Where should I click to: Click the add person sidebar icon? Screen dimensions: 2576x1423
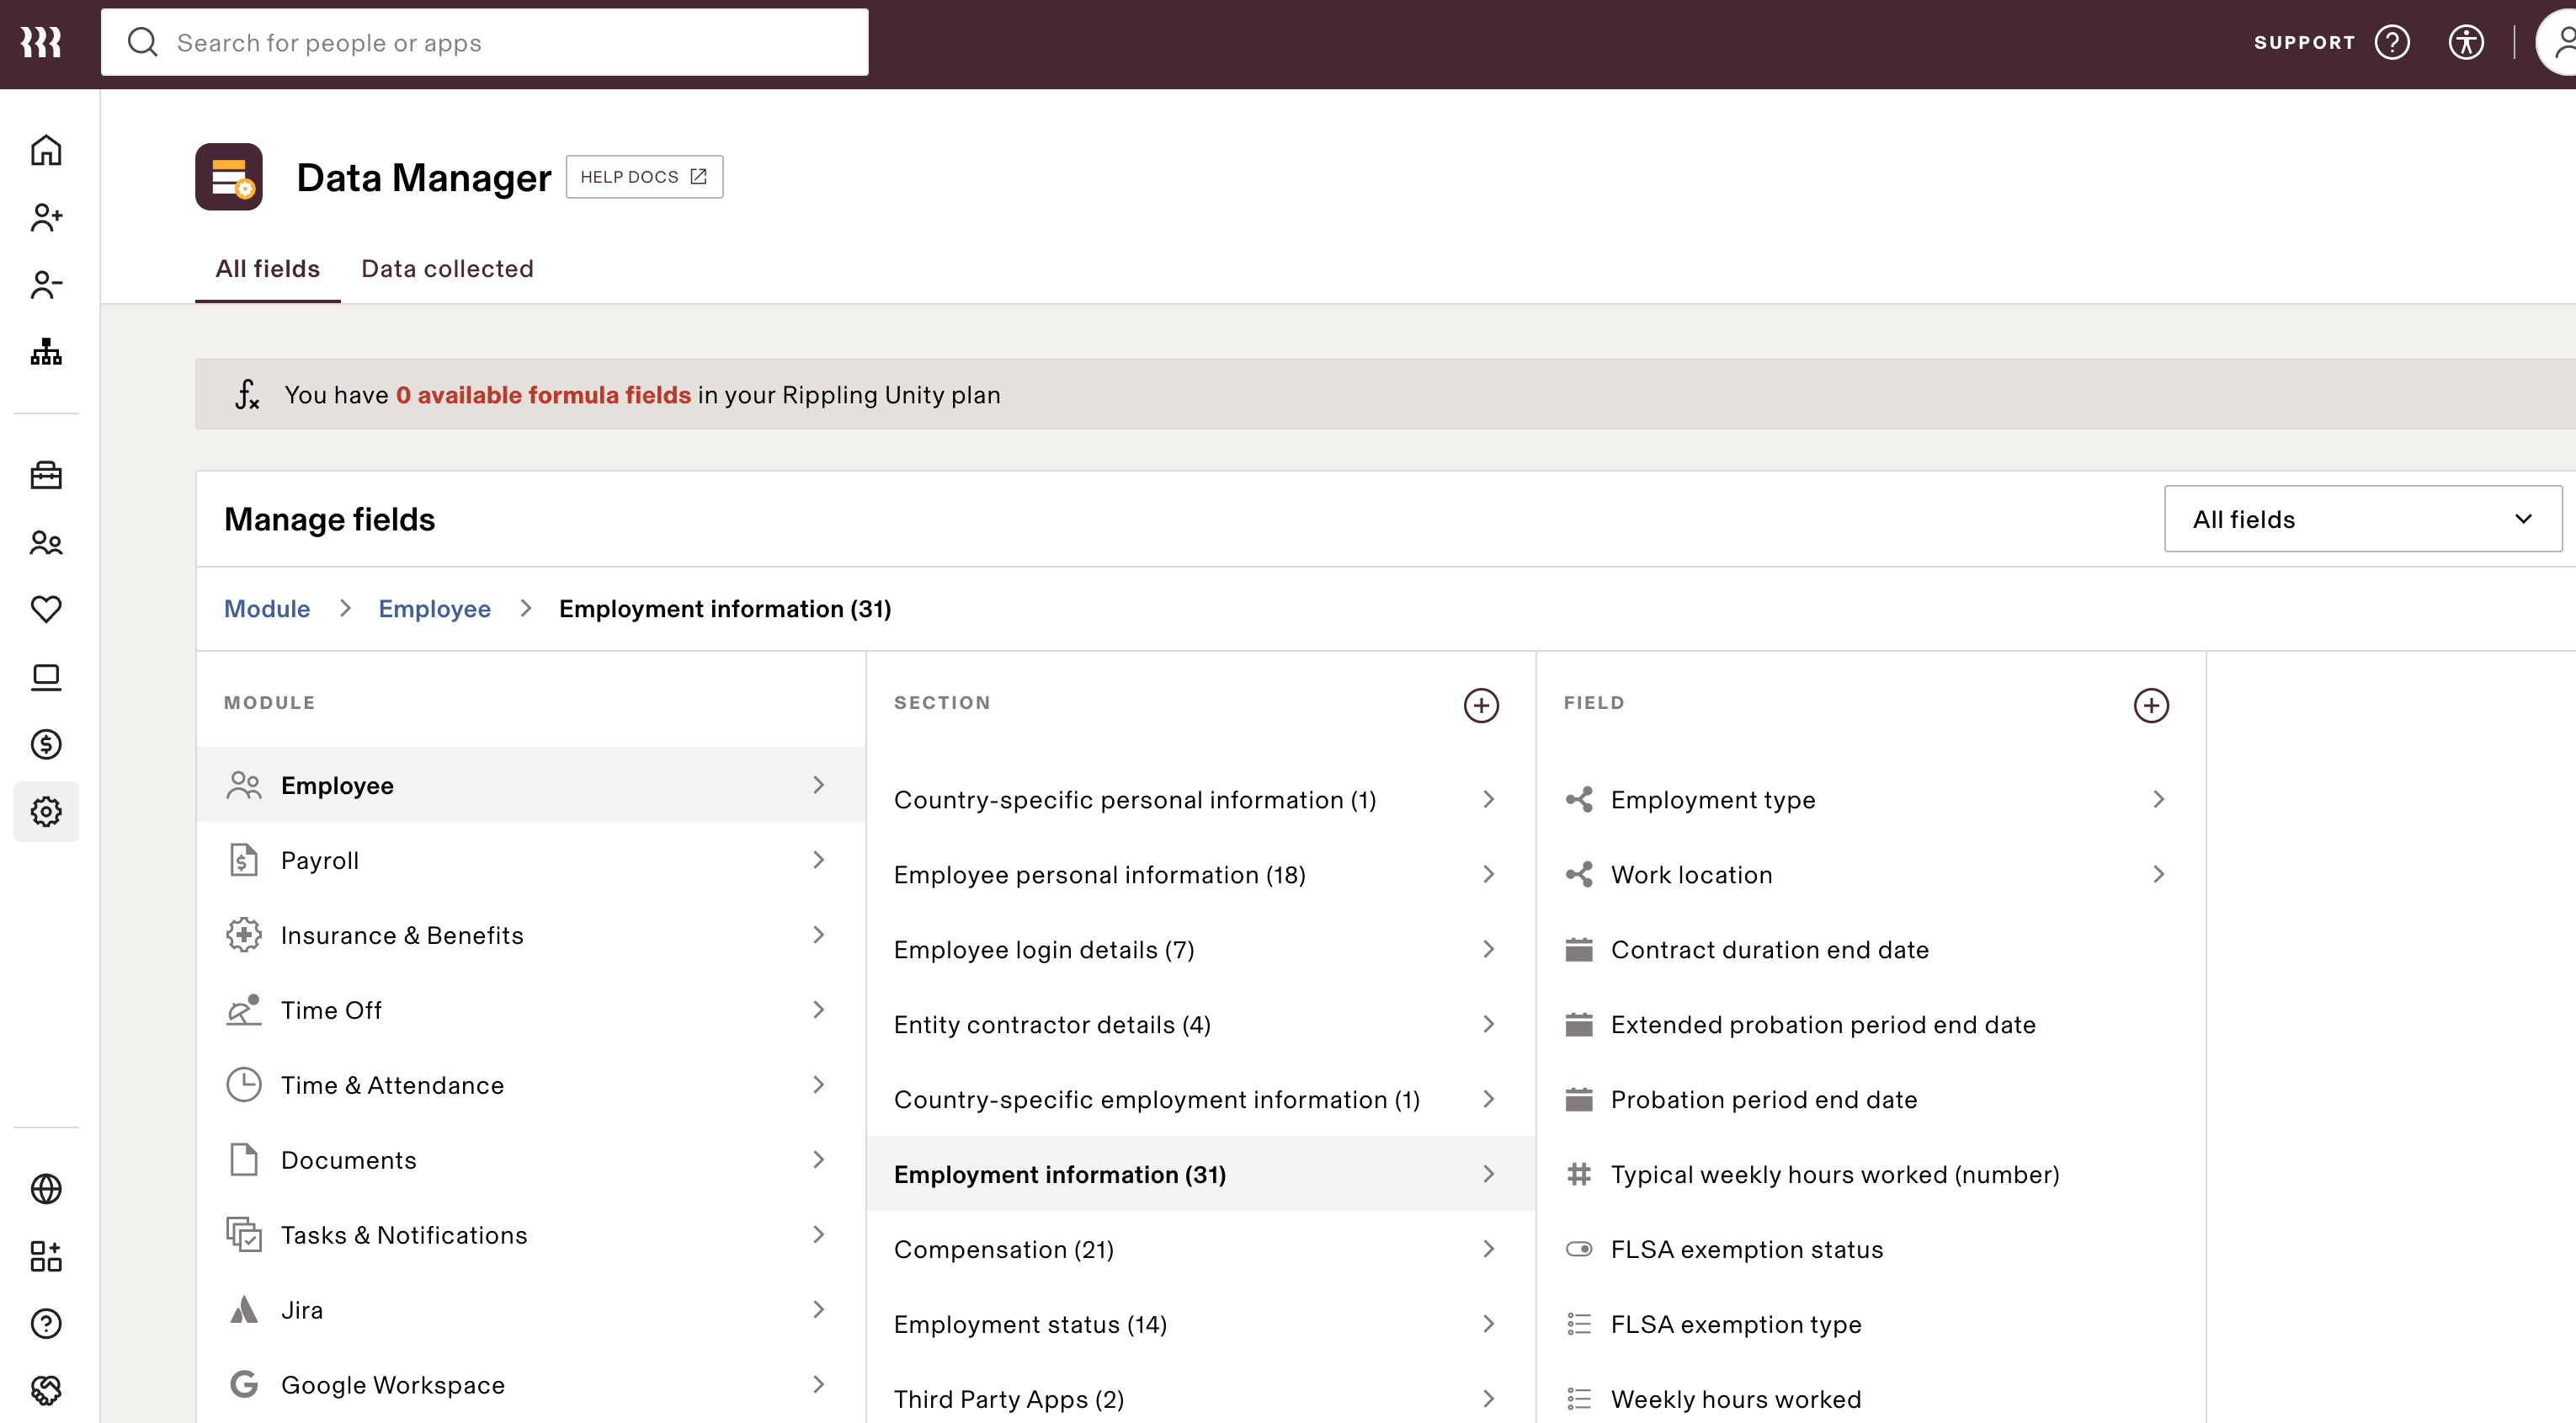(x=46, y=217)
